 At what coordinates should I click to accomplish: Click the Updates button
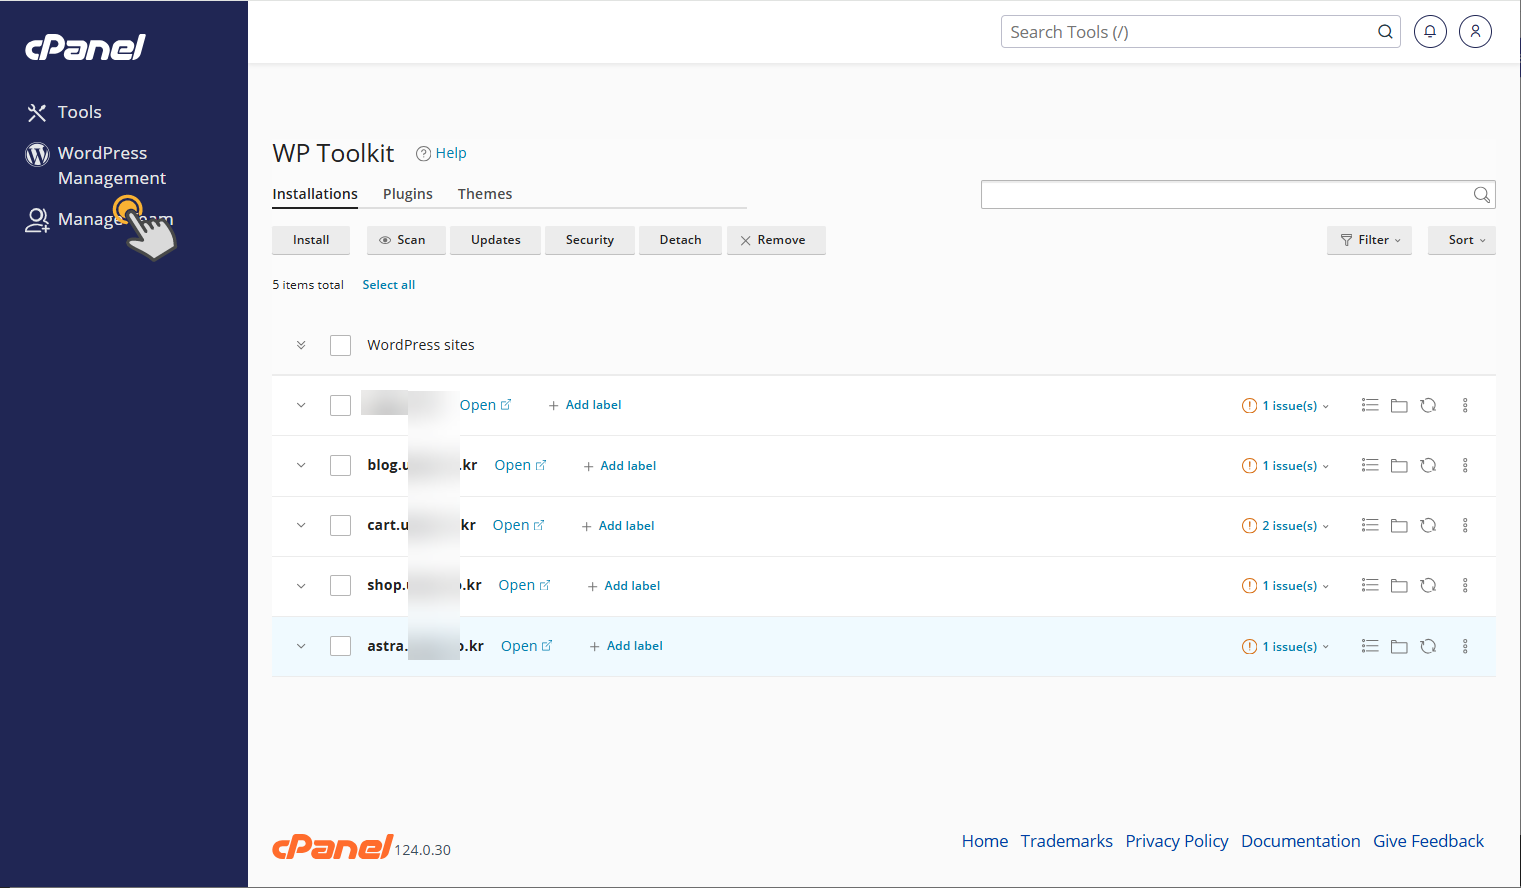495,240
